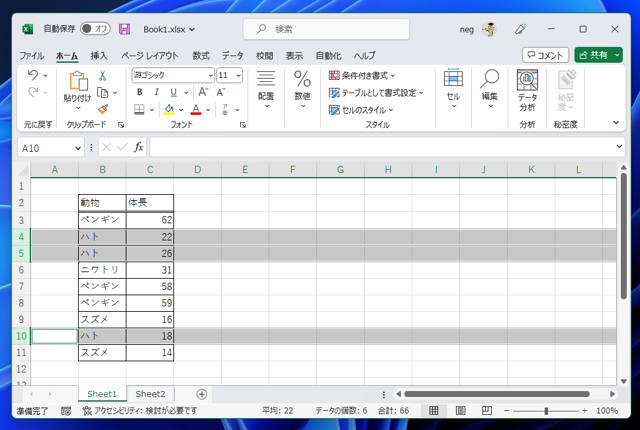The width and height of the screenshot is (640, 430).
Task: Click the red font color A icon
Action: 196,109
